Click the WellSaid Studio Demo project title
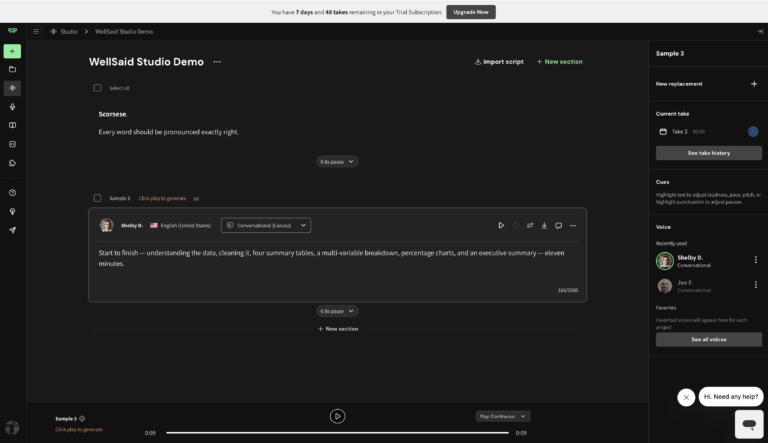Viewport: 768px width, 443px height. (x=146, y=62)
